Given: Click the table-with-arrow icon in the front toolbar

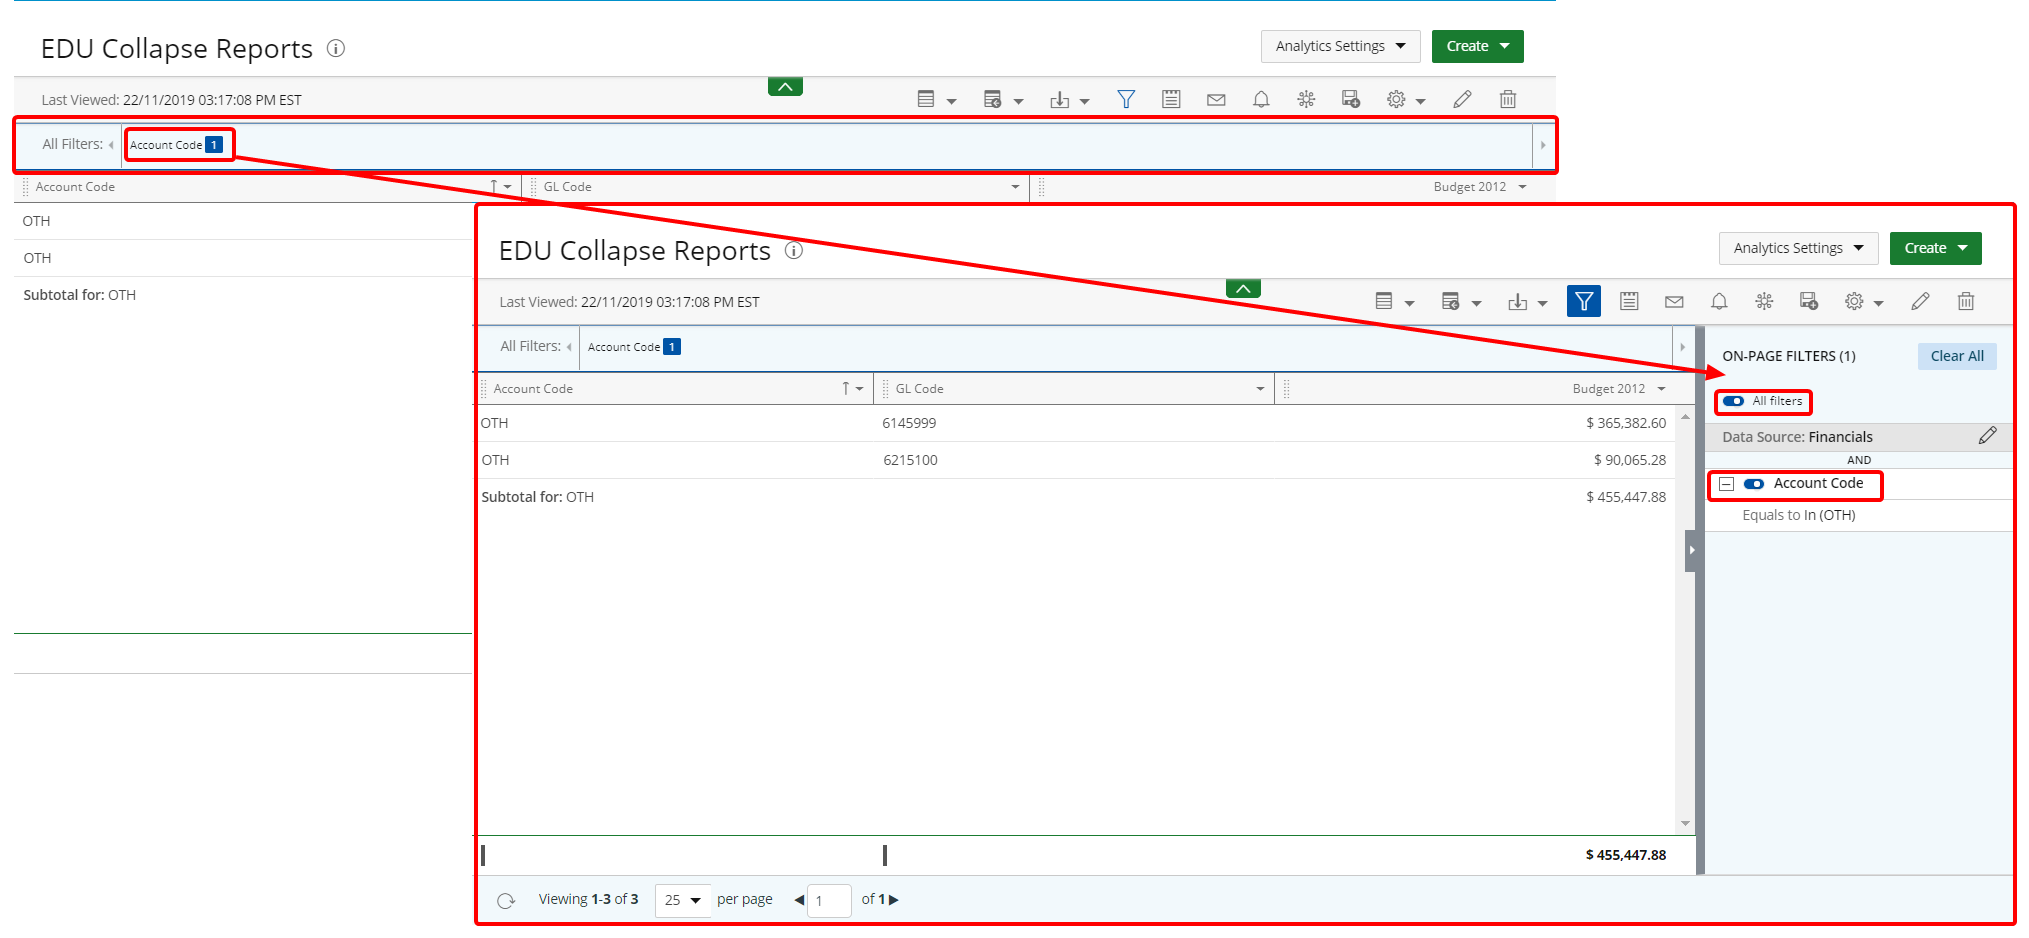Looking at the screenshot, I should tap(1451, 301).
